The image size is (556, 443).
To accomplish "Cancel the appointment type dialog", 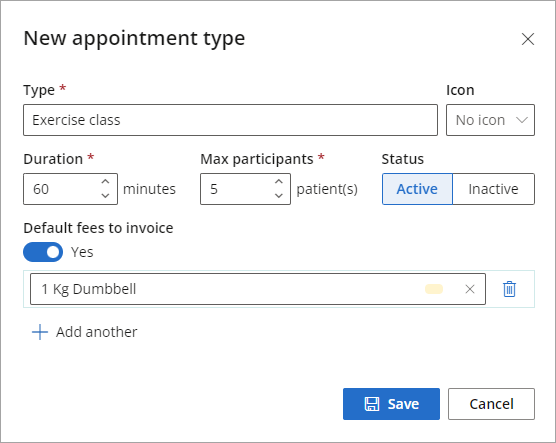I will tap(491, 404).
